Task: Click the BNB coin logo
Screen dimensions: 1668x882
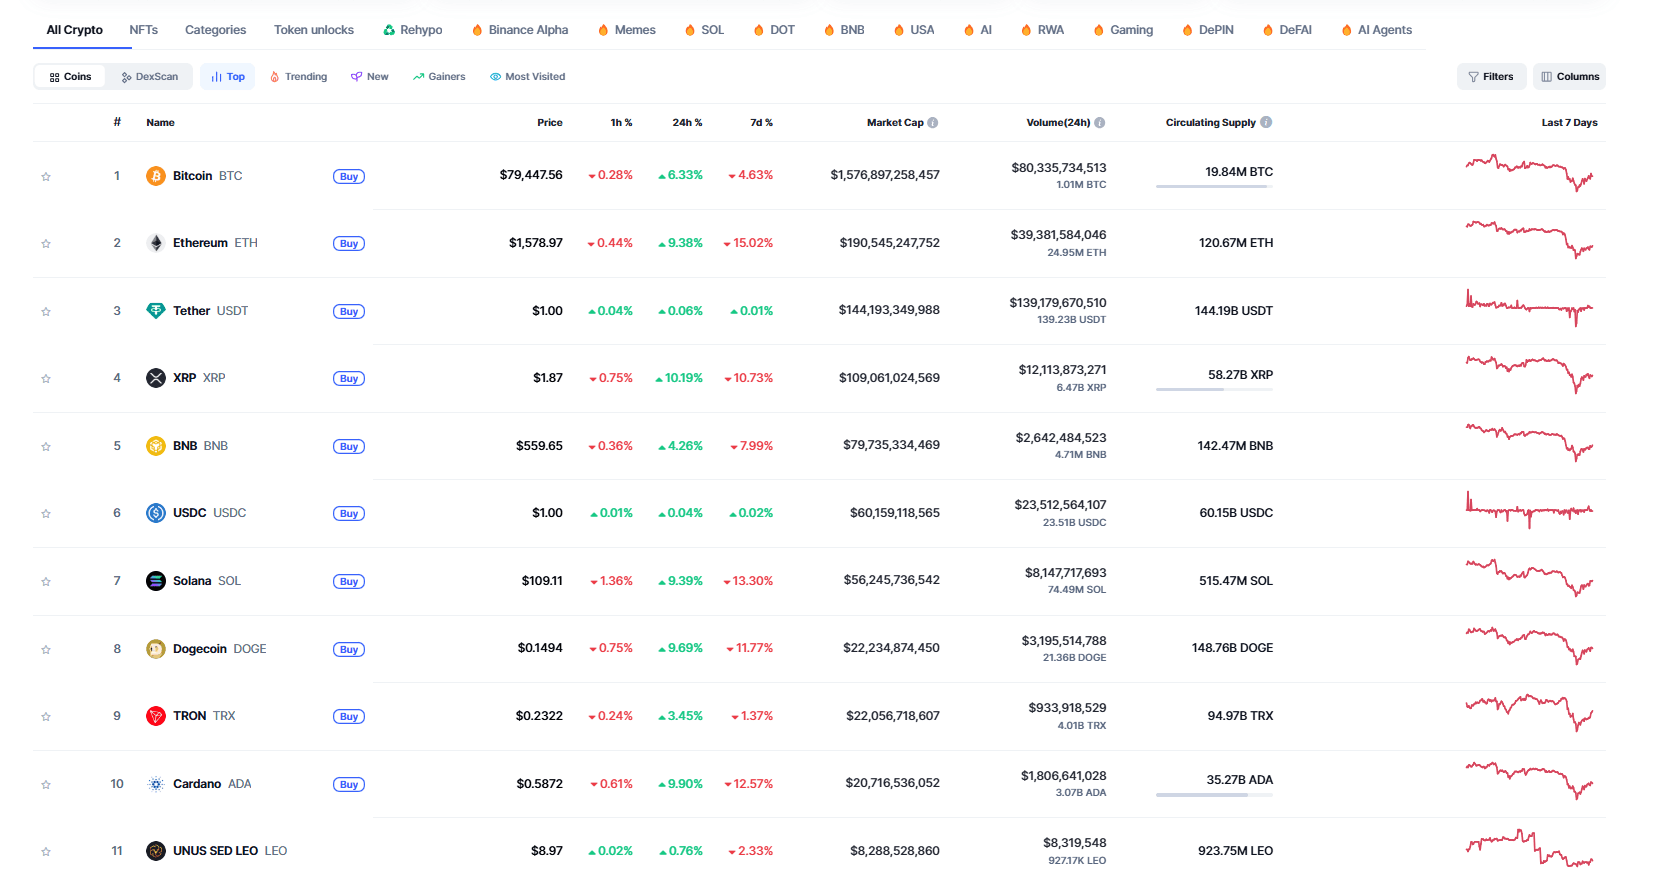Action: [156, 446]
